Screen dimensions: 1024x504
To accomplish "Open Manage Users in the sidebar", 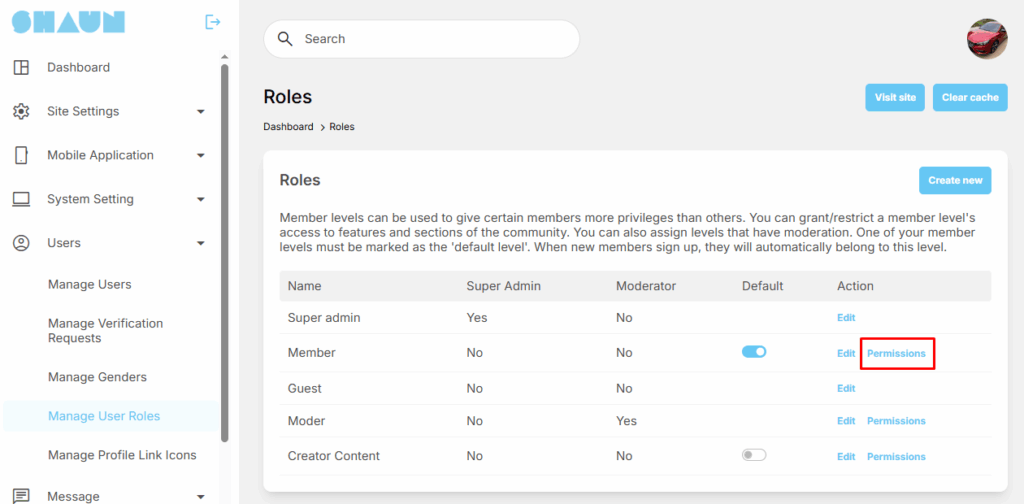I will pos(90,285).
